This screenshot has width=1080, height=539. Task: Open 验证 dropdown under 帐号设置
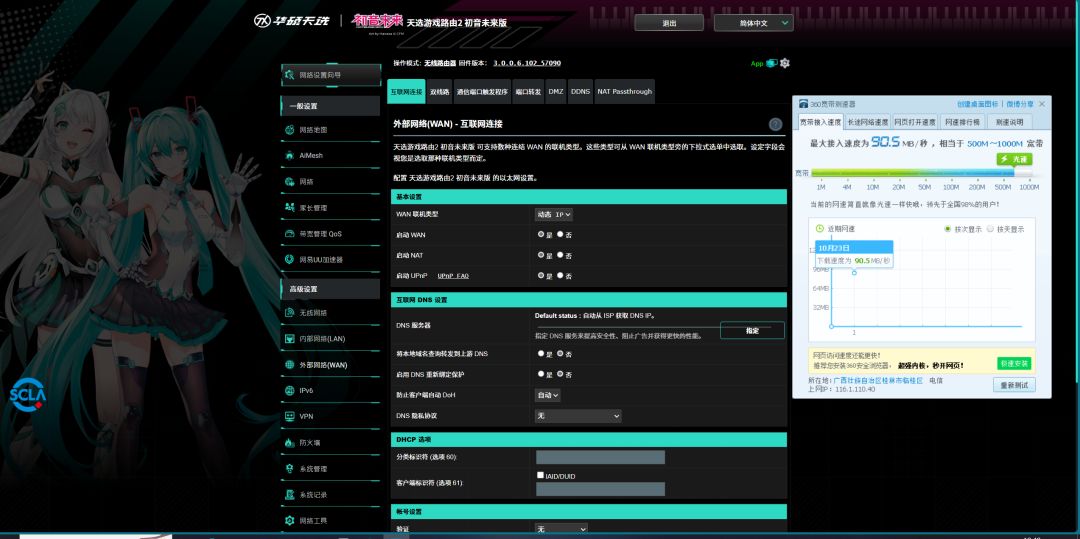pyautogui.click(x=561, y=529)
